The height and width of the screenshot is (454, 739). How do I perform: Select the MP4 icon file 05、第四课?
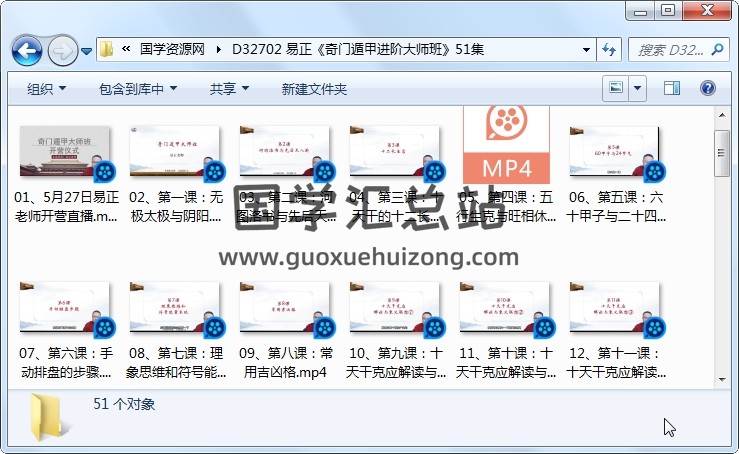(x=506, y=145)
